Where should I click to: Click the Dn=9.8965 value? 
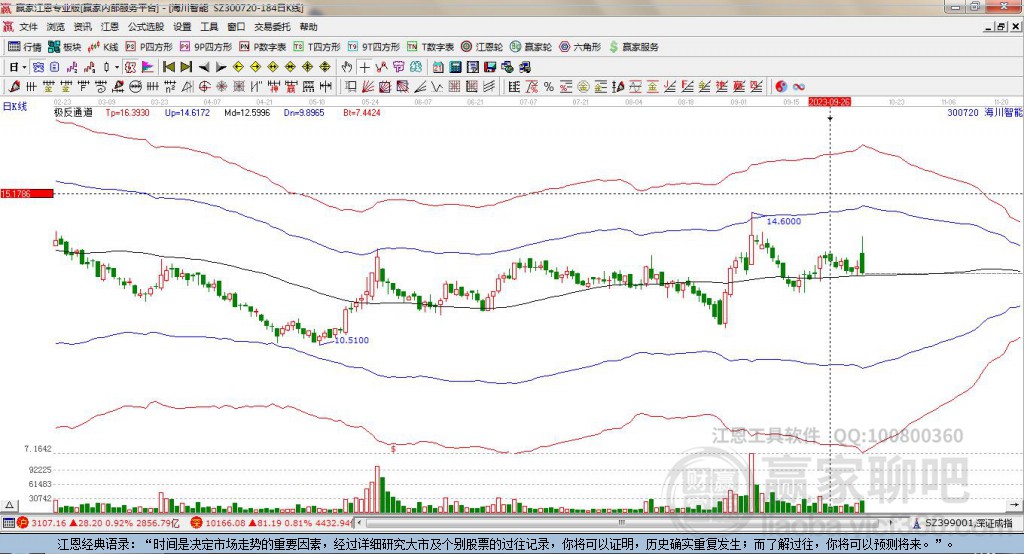(304, 112)
